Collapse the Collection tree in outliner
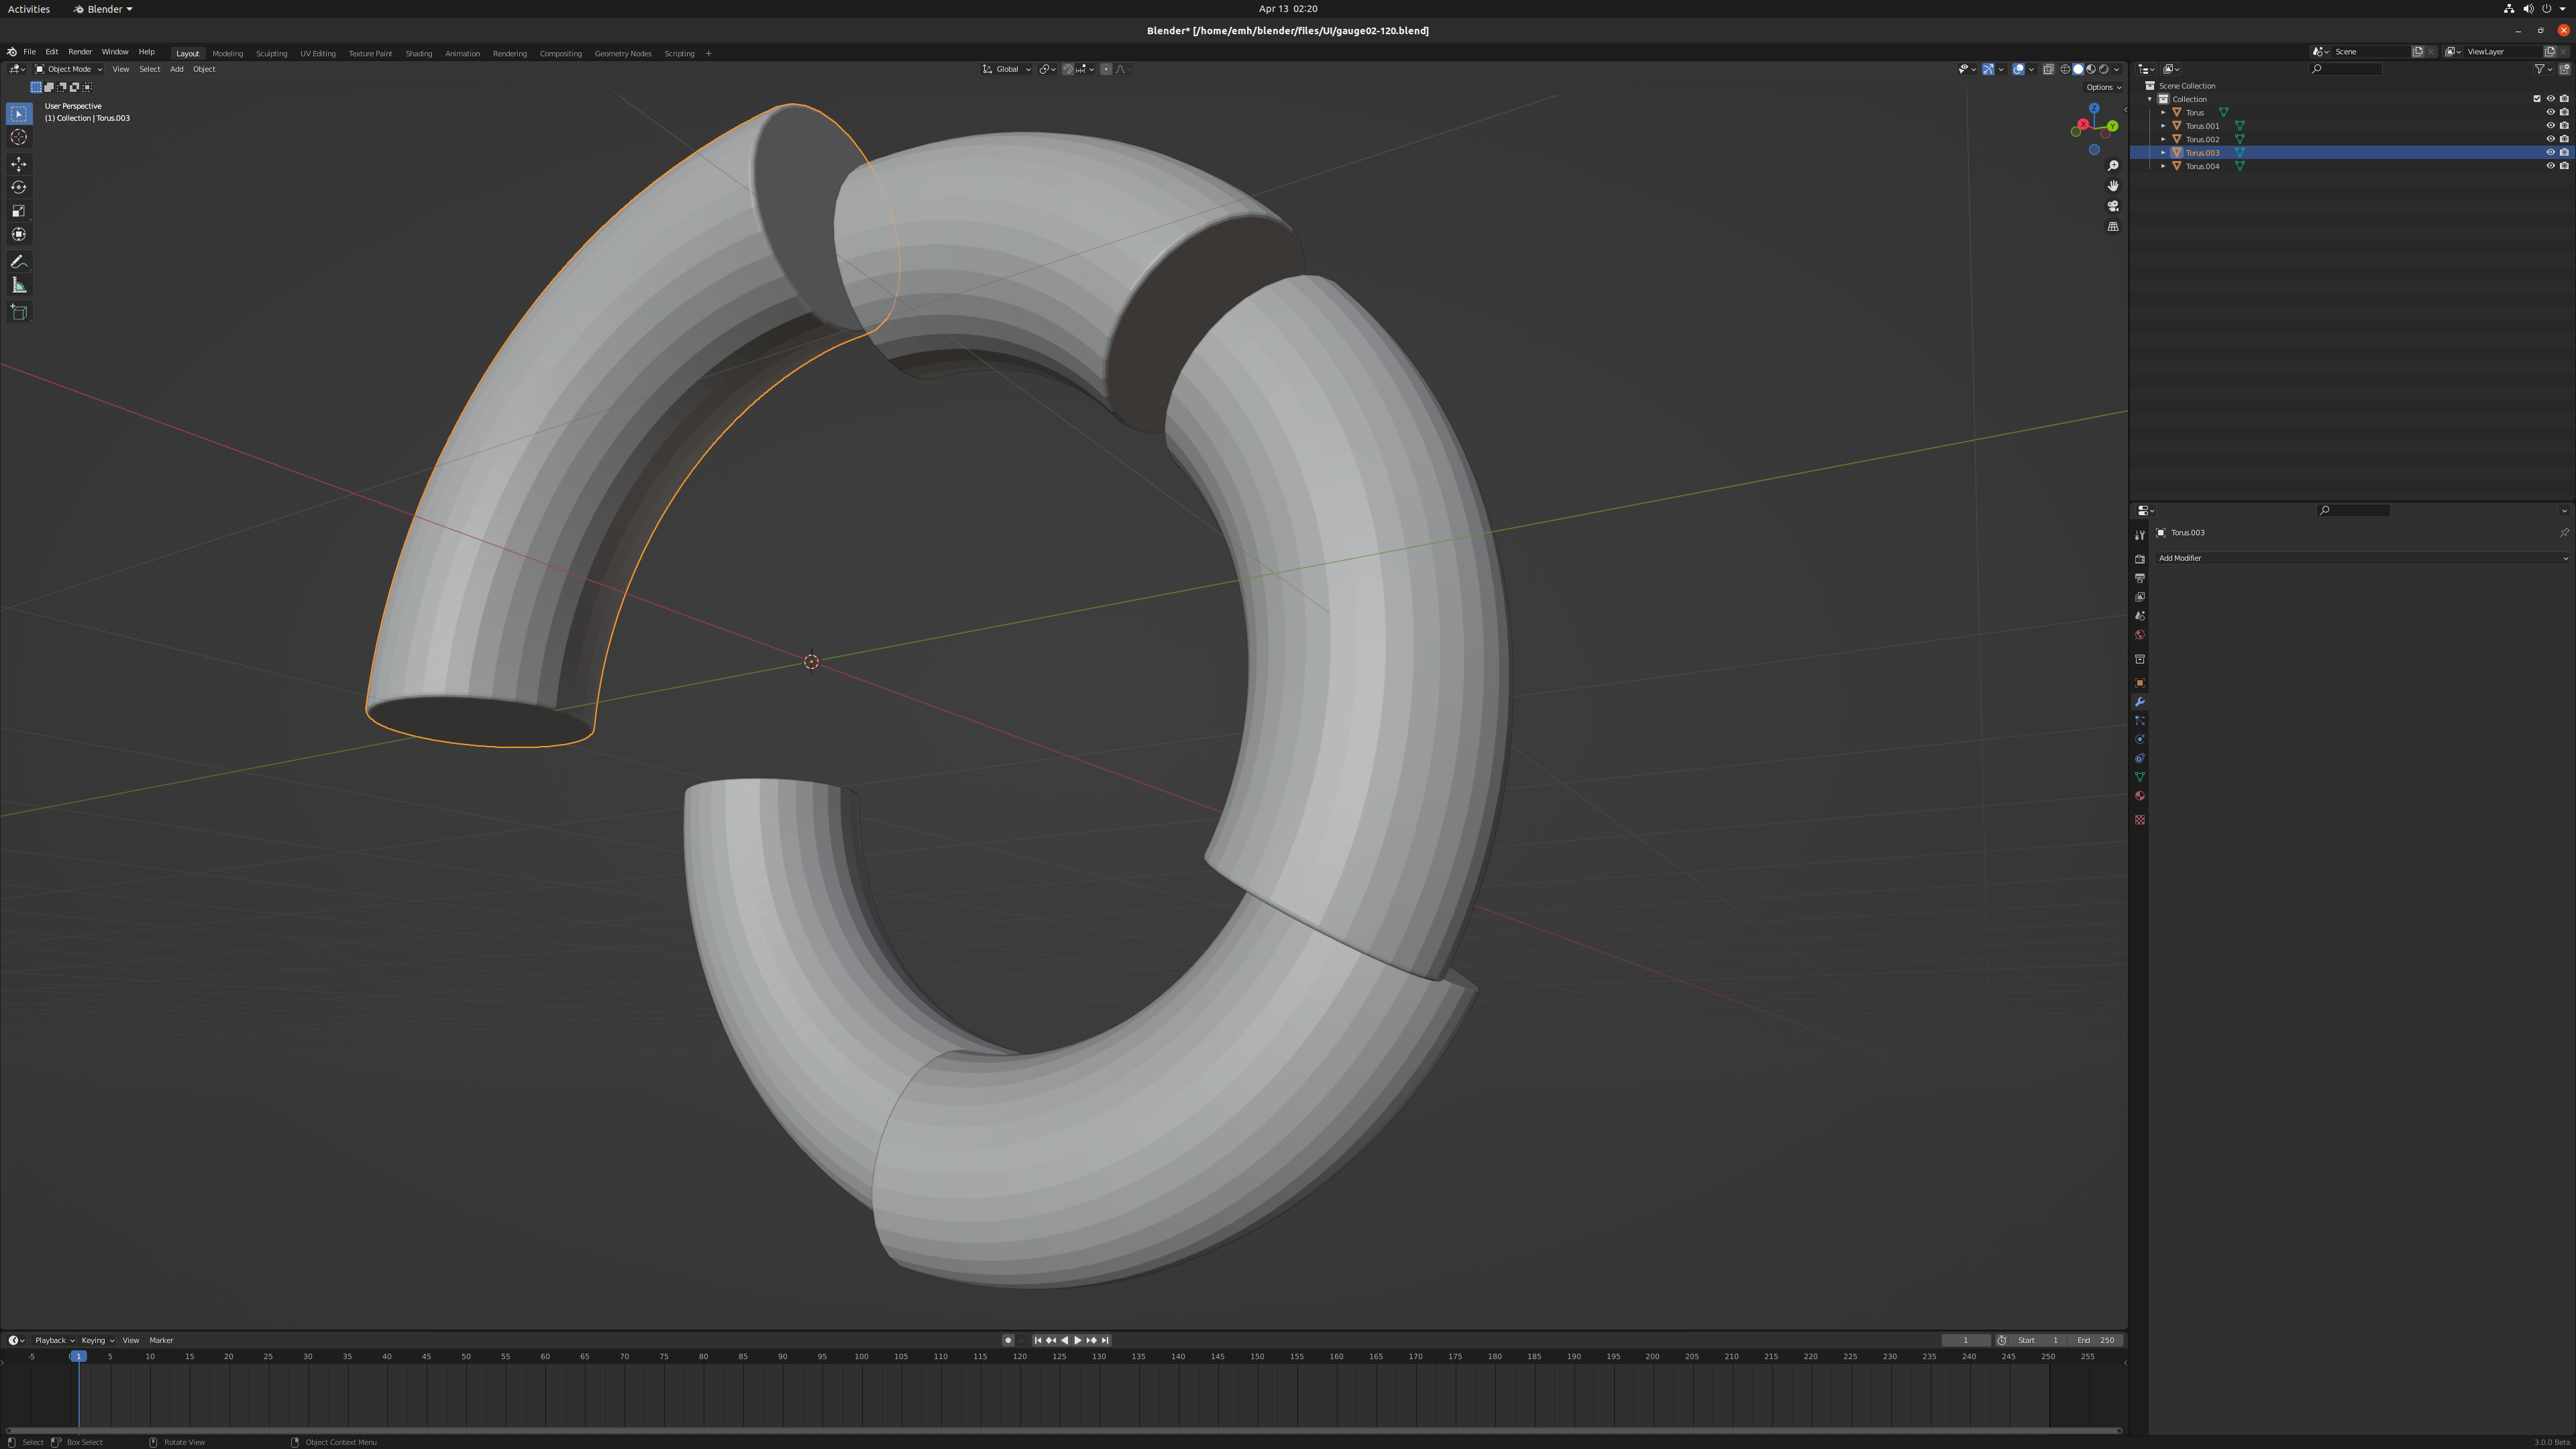Viewport: 2576px width, 1449px height. pos(2150,99)
